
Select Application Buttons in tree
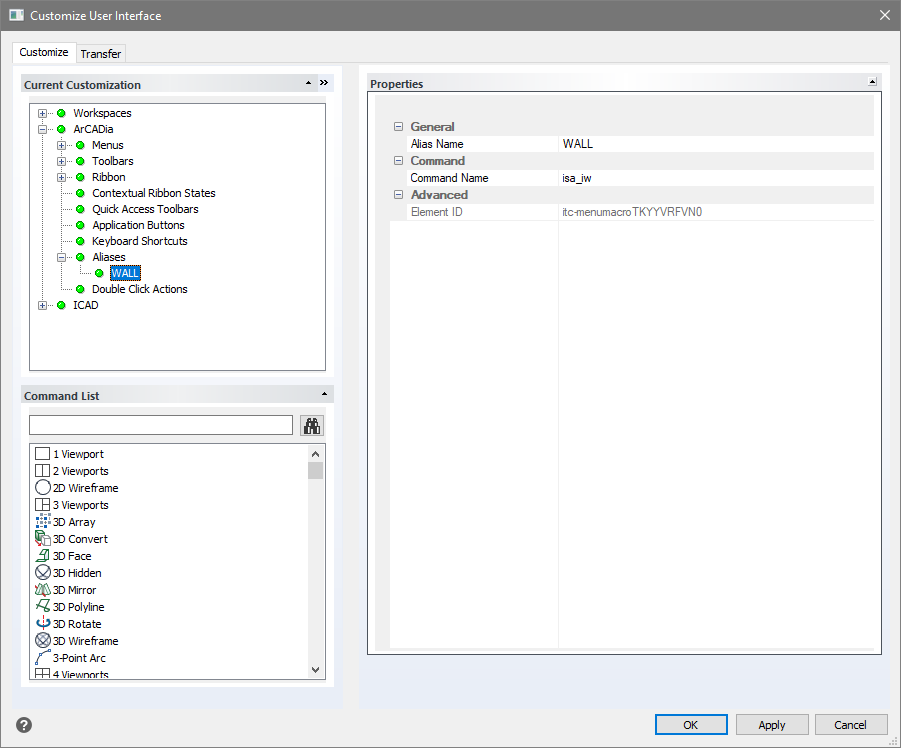(138, 226)
